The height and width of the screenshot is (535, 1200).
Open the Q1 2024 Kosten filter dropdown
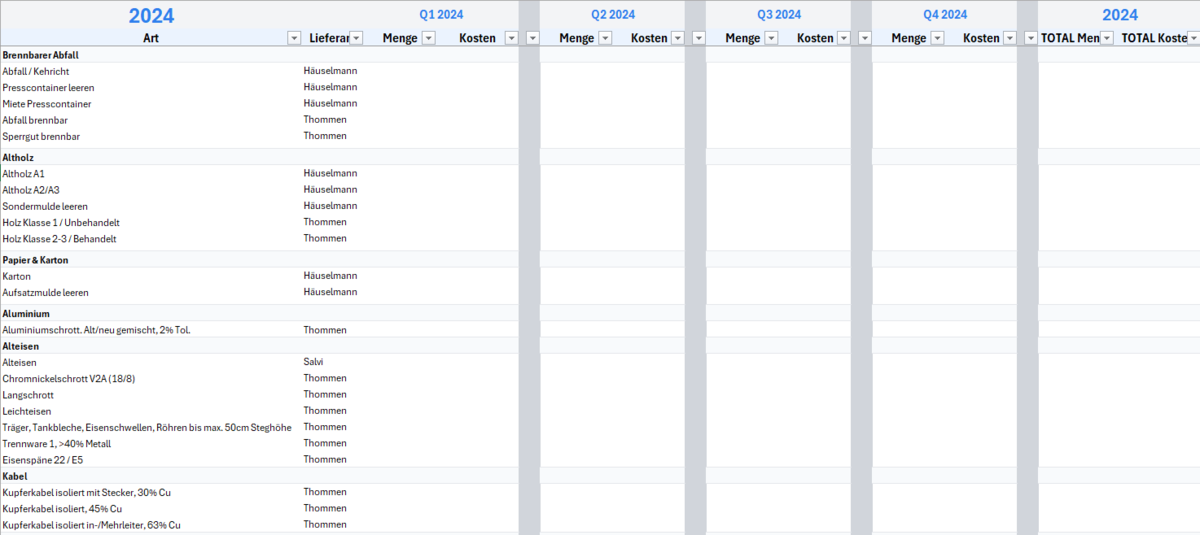[511, 38]
